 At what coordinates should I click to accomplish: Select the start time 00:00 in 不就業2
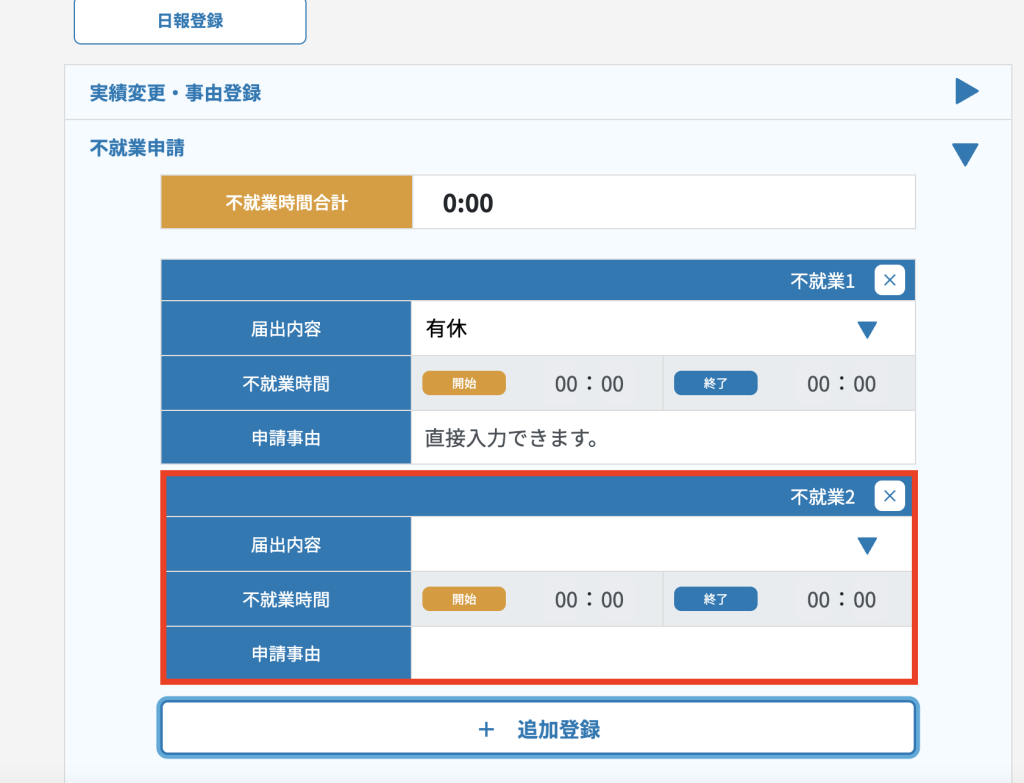tap(589, 599)
